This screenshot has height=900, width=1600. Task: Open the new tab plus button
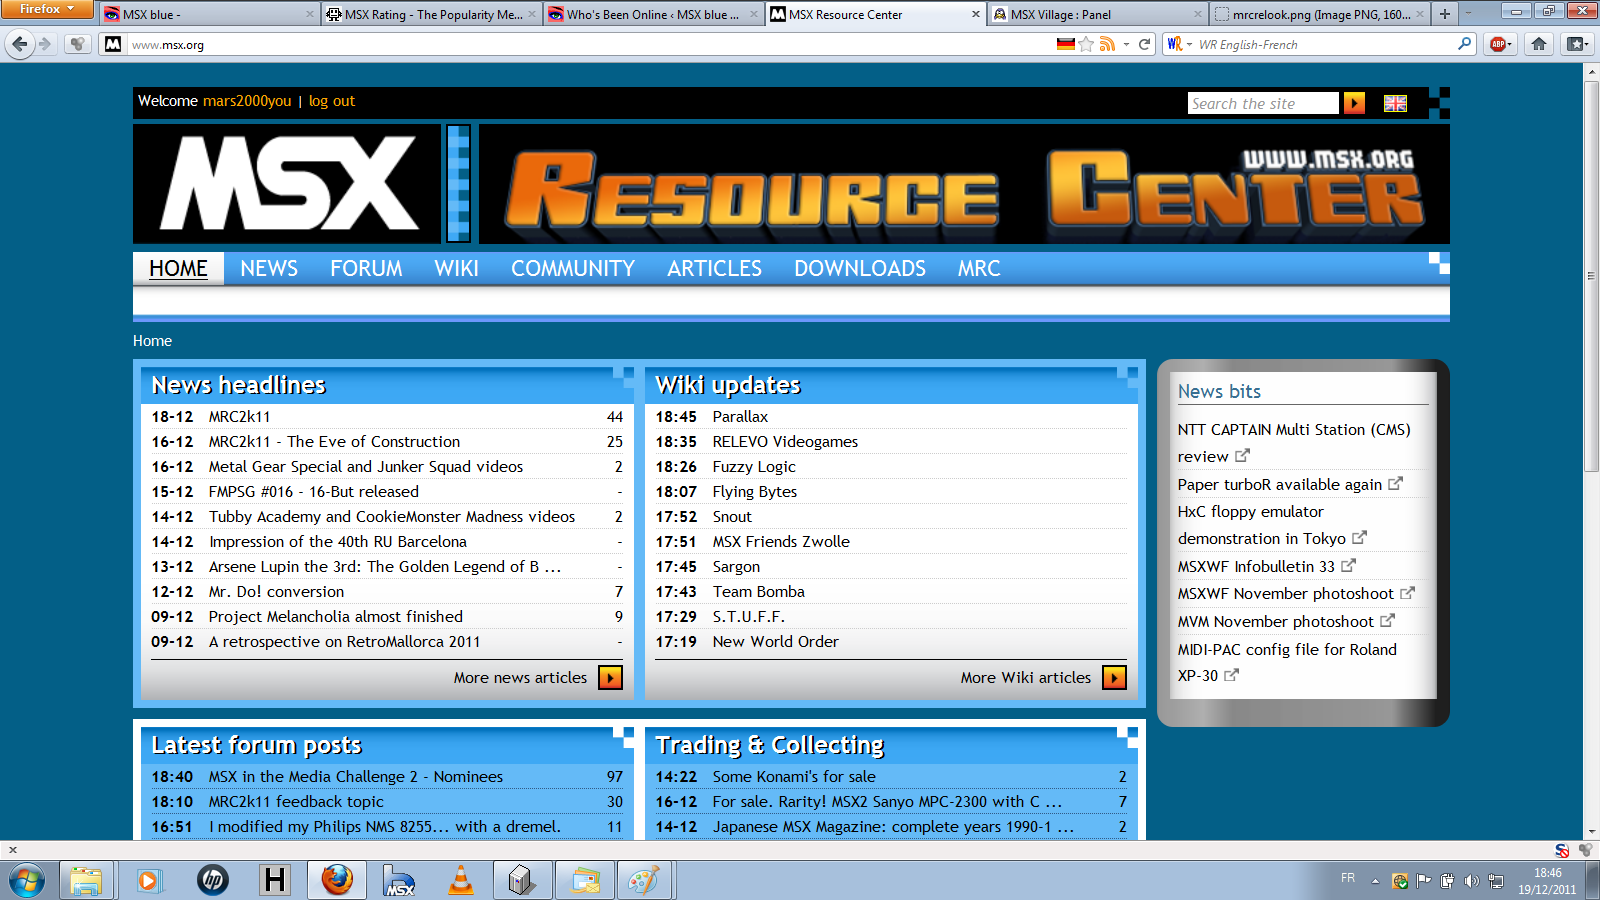(x=1444, y=14)
